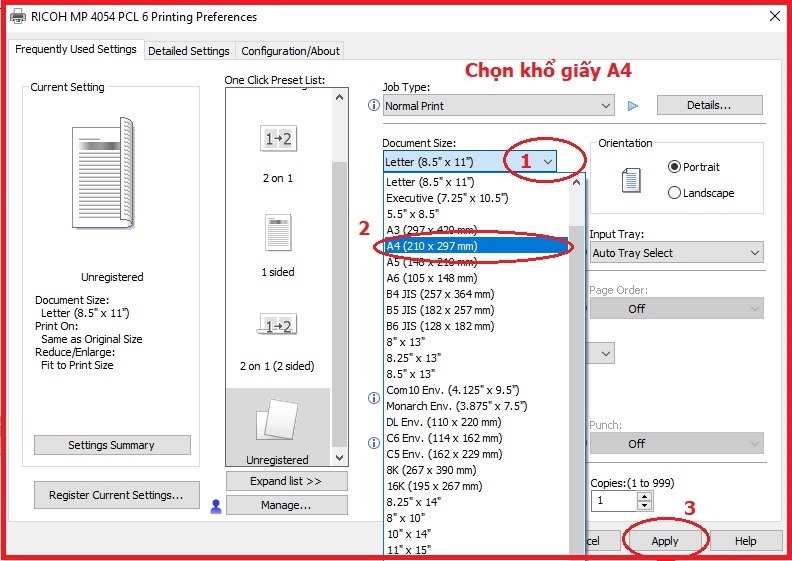The image size is (792, 561).
Task: Select 8" x 10" paper size
Action: [x=476, y=518]
